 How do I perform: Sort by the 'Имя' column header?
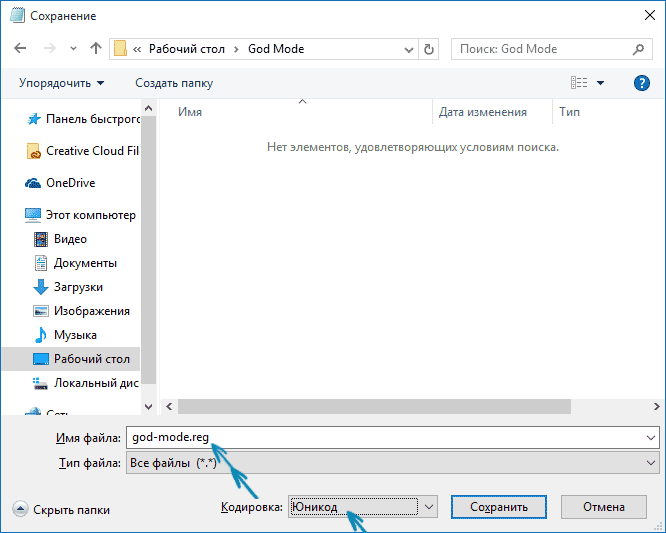(190, 112)
